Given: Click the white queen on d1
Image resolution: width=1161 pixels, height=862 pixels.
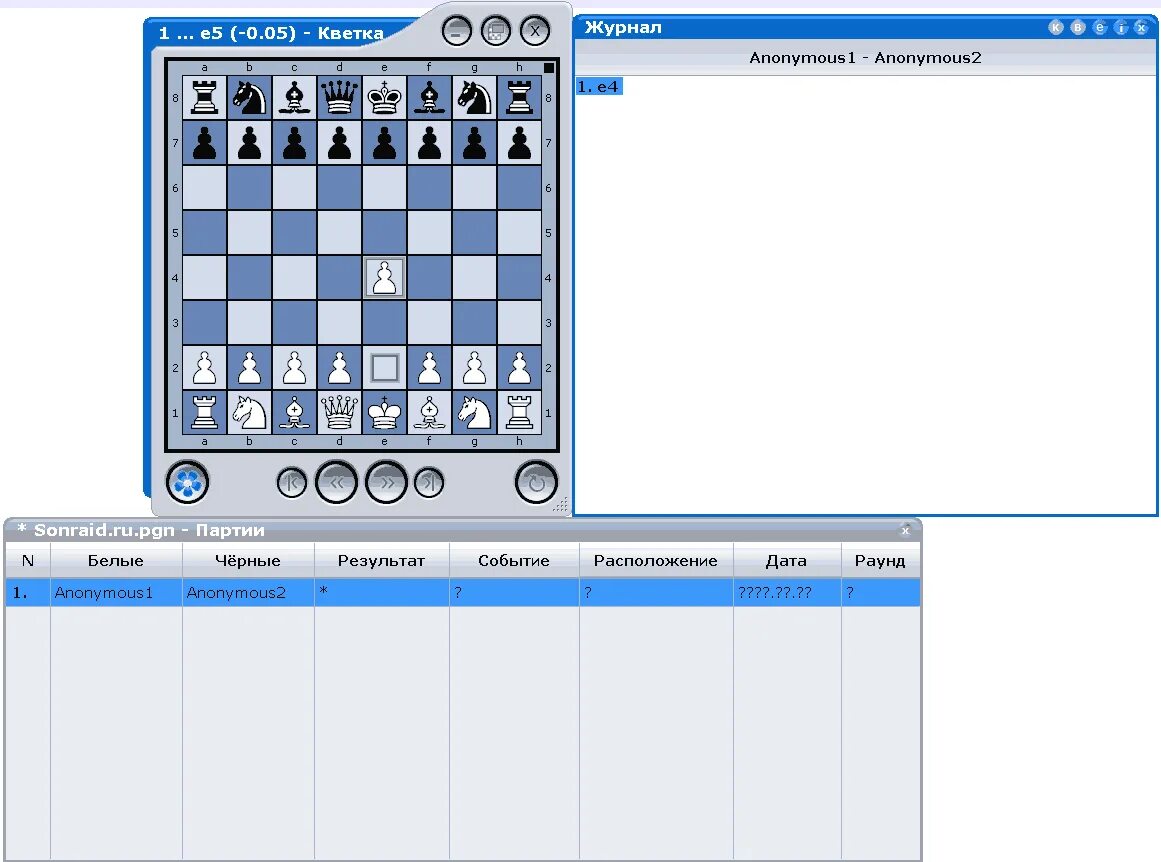Looking at the screenshot, I should (x=339, y=412).
